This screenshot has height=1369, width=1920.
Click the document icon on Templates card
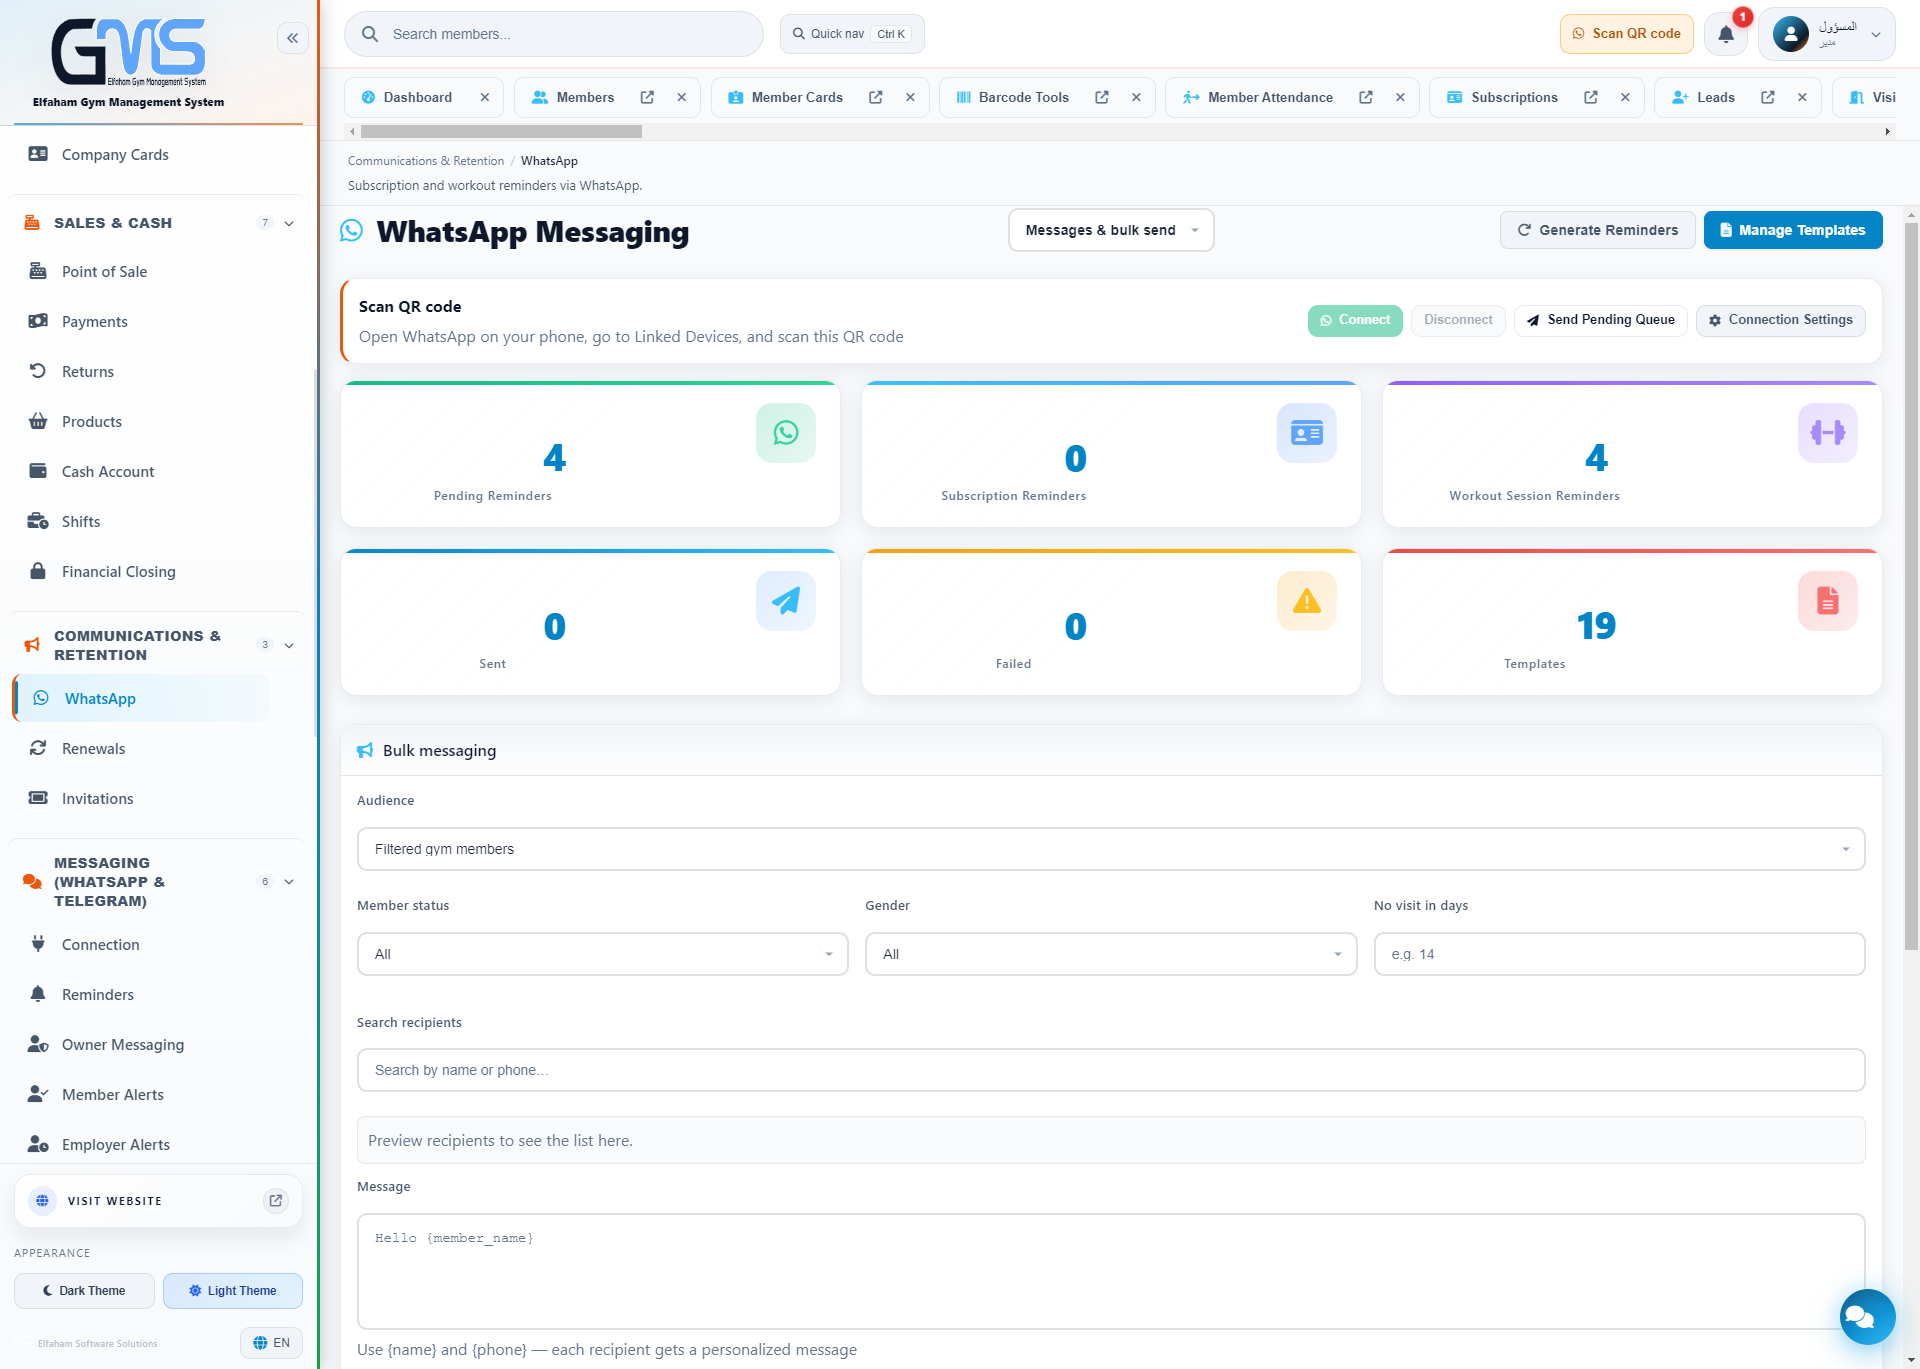pyautogui.click(x=1827, y=601)
